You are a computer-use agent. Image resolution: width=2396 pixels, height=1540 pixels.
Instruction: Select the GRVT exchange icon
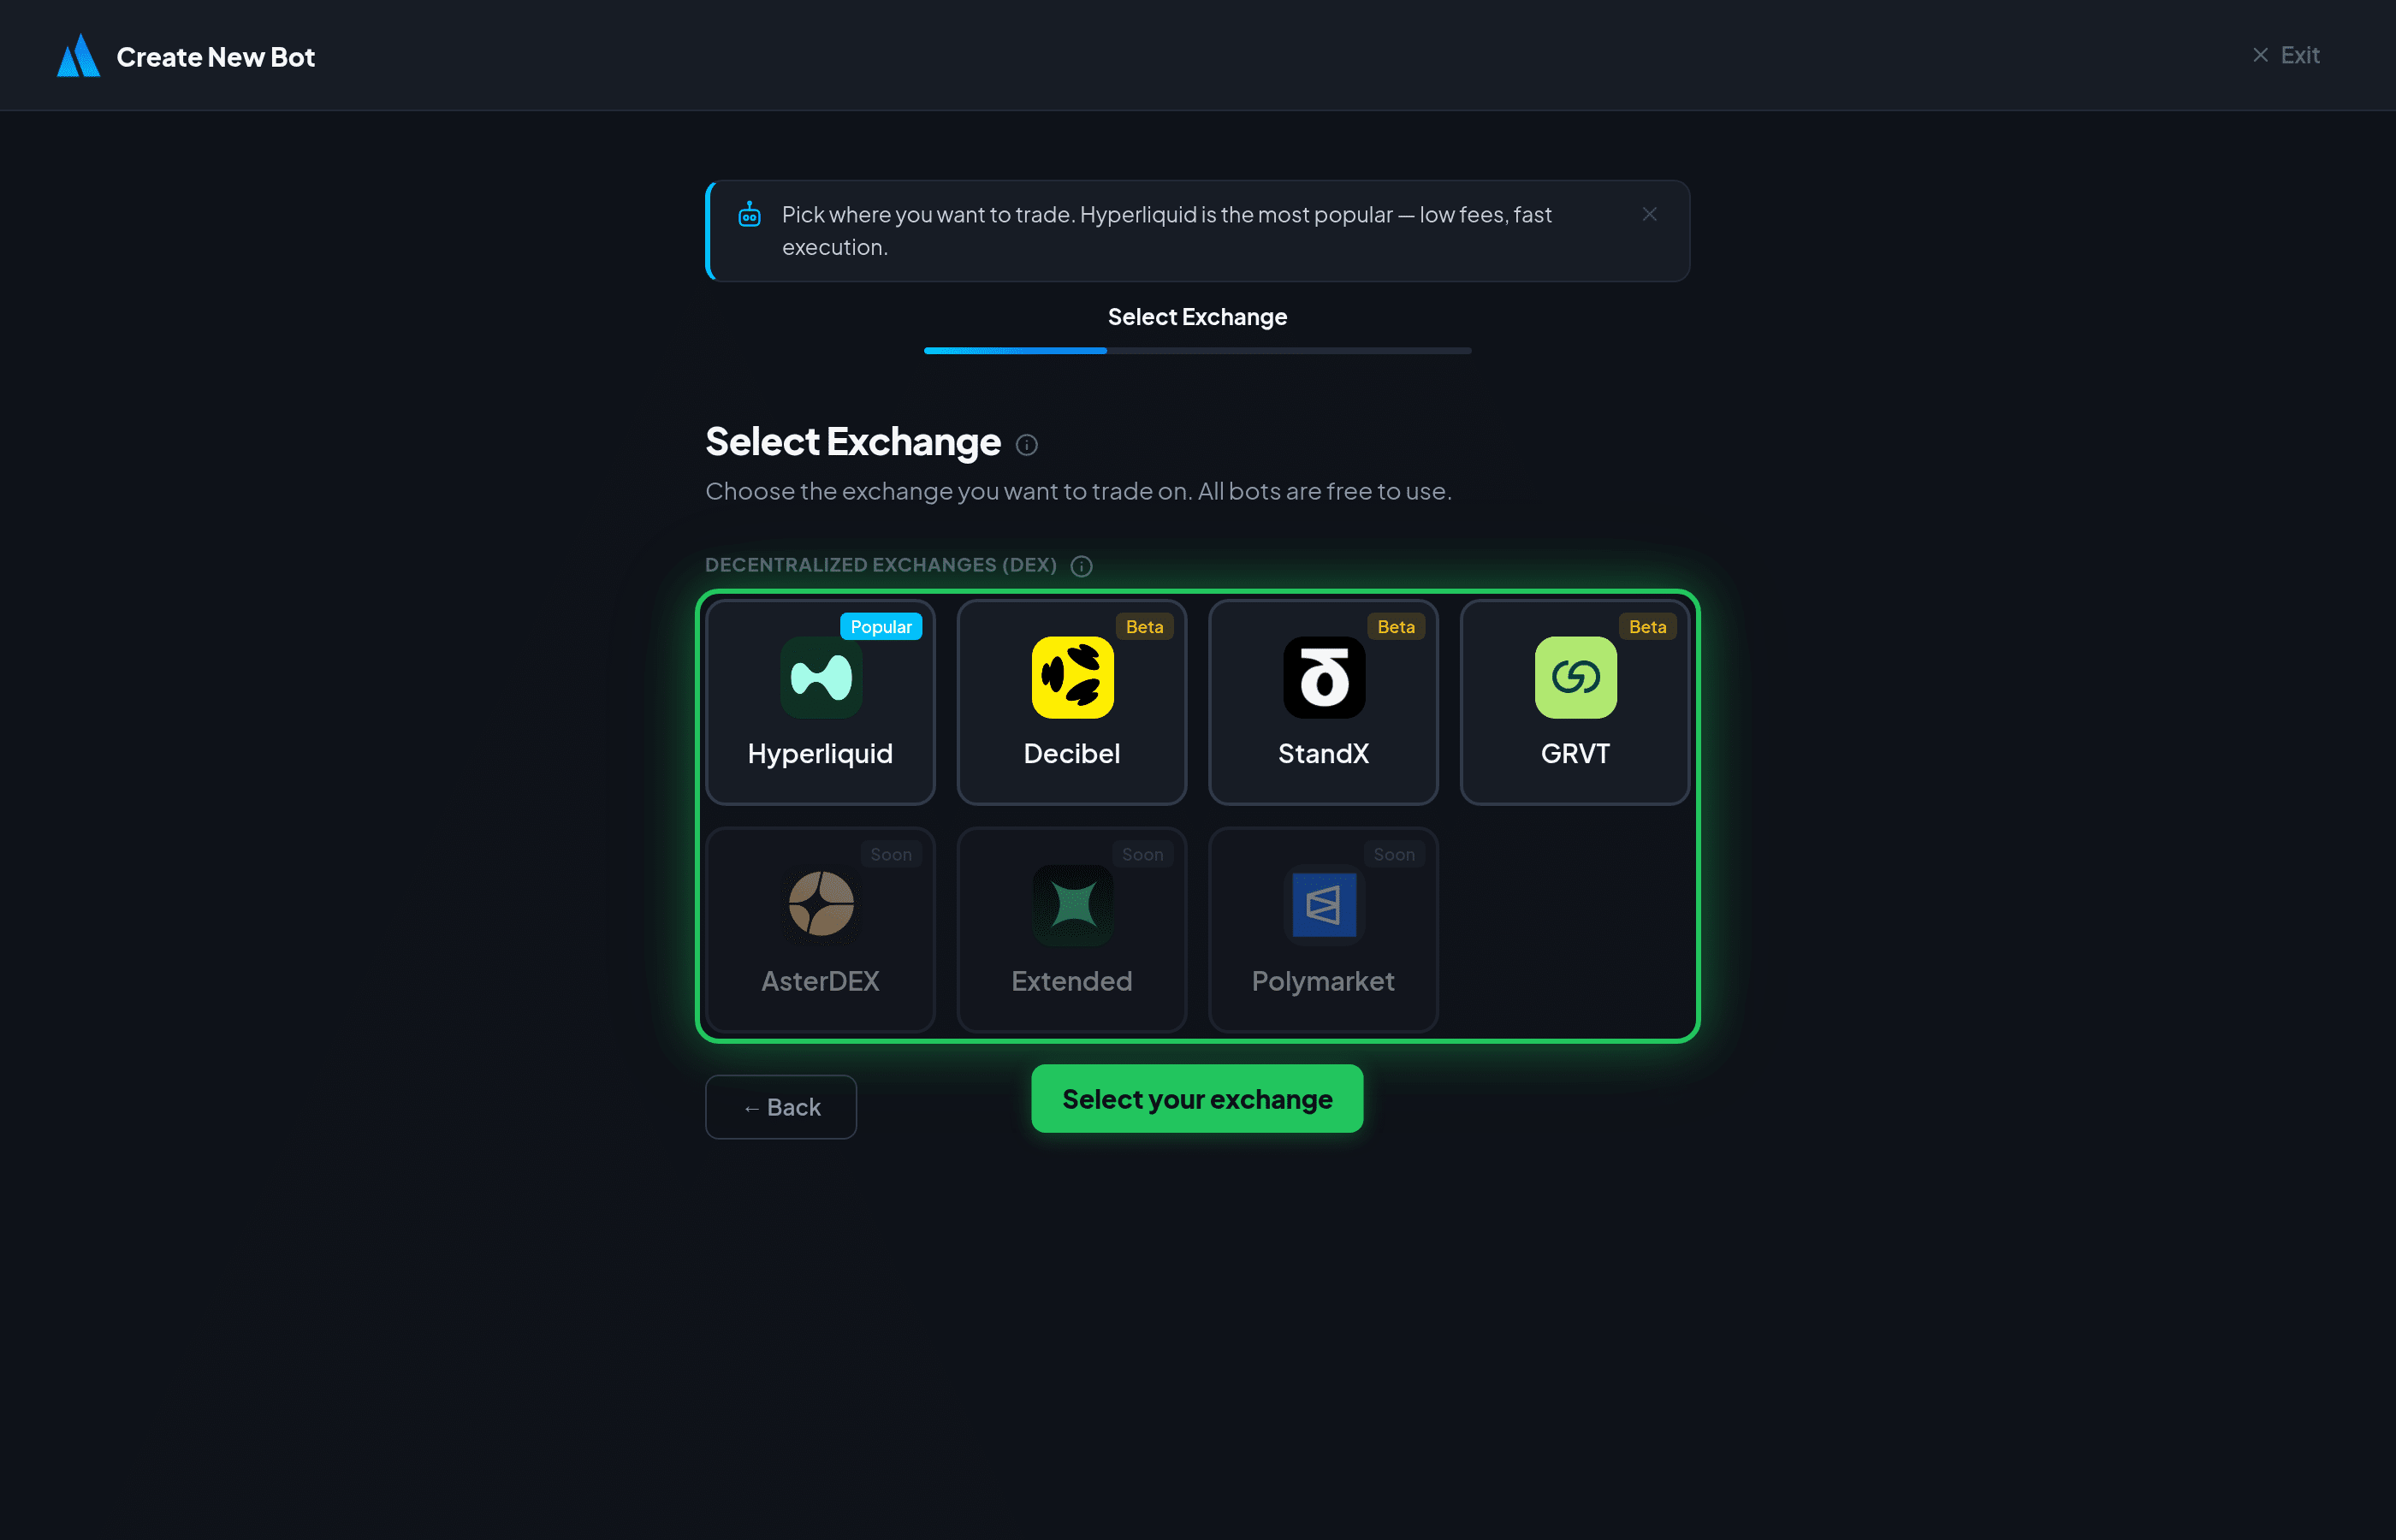(x=1575, y=677)
